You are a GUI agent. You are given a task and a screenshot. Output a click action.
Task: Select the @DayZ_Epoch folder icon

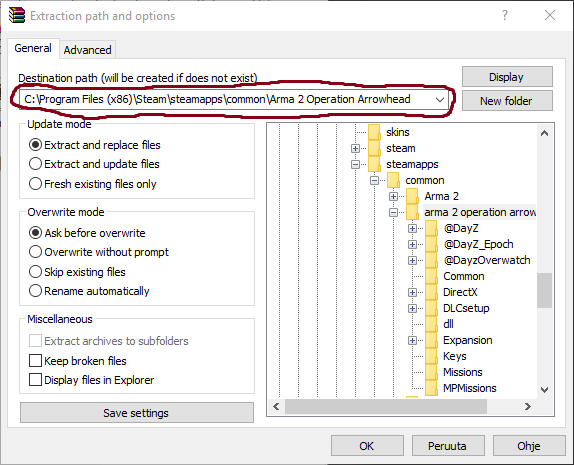click(x=431, y=244)
